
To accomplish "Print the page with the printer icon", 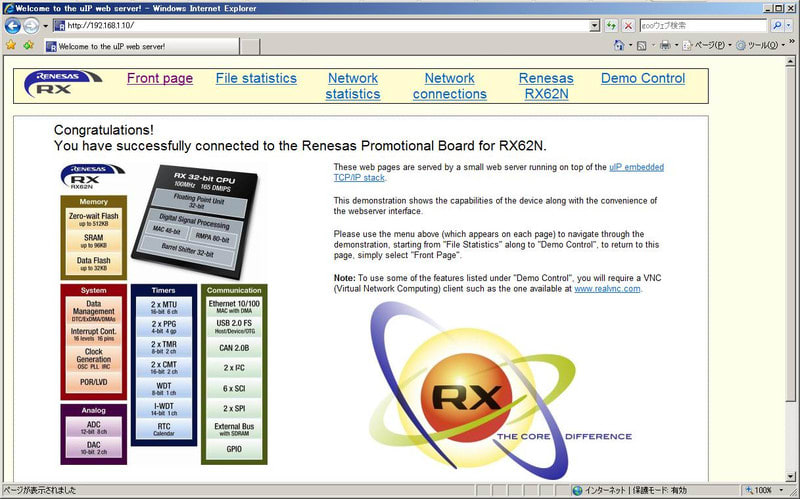I will (665, 45).
